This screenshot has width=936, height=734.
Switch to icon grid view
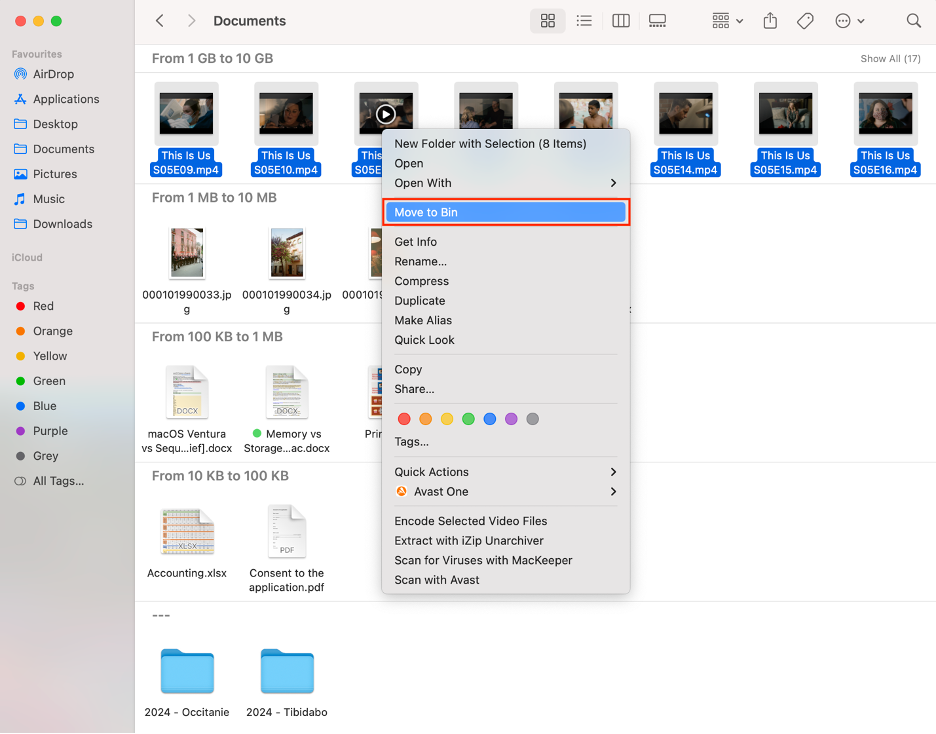547,20
